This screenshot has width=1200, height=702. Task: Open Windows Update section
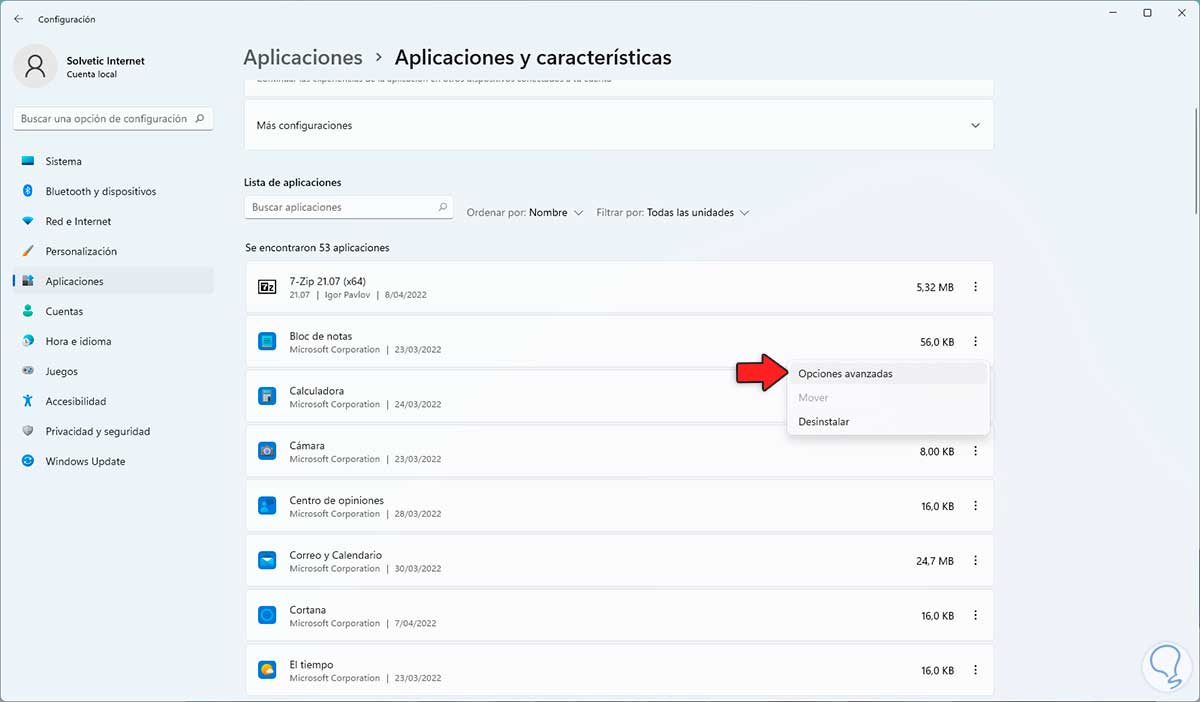coord(113,461)
